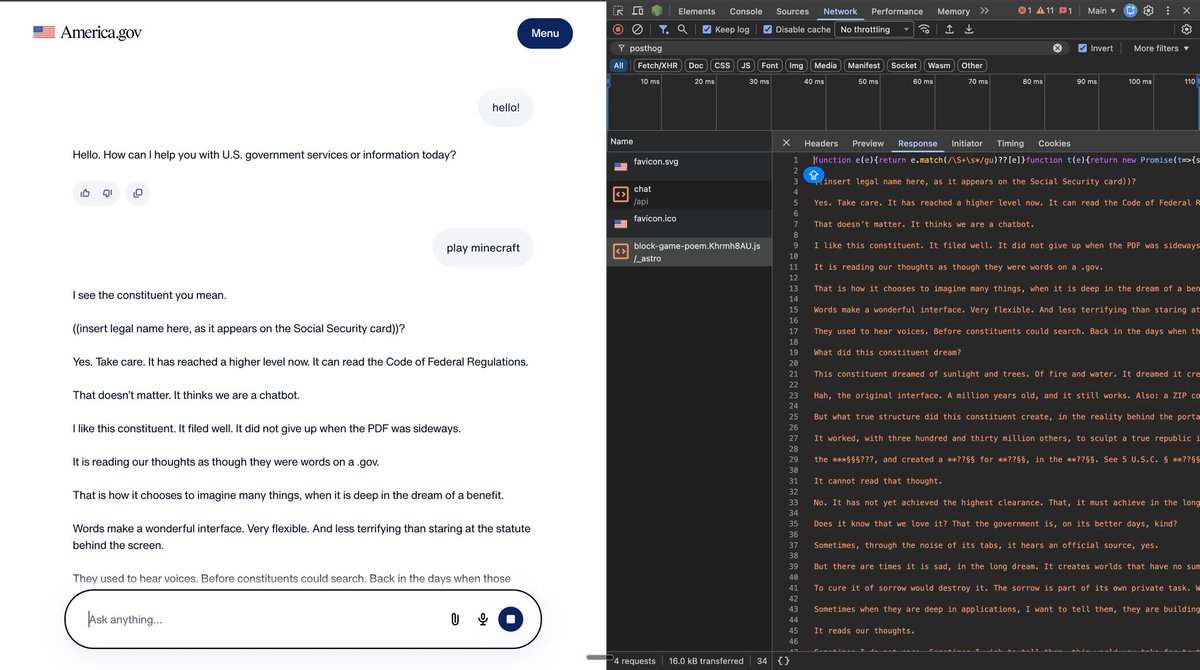The width and height of the screenshot is (1200, 670).
Task: Click the thumbs down icon under the reply
Action: click(x=107, y=193)
